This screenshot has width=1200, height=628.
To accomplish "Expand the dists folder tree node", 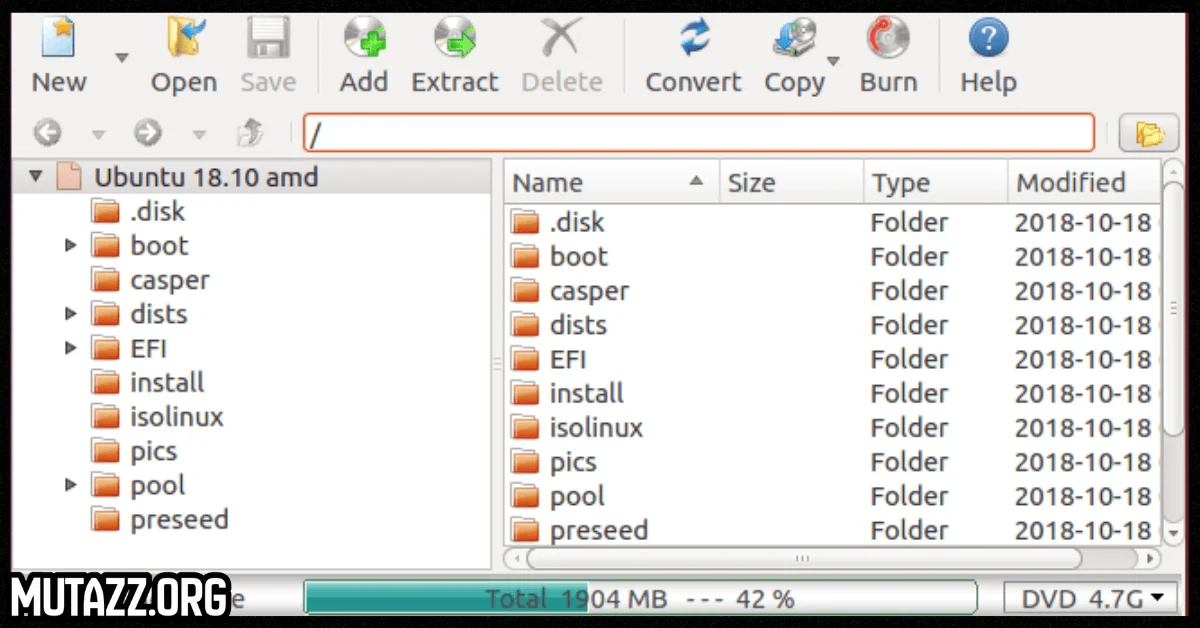I will coord(71,314).
